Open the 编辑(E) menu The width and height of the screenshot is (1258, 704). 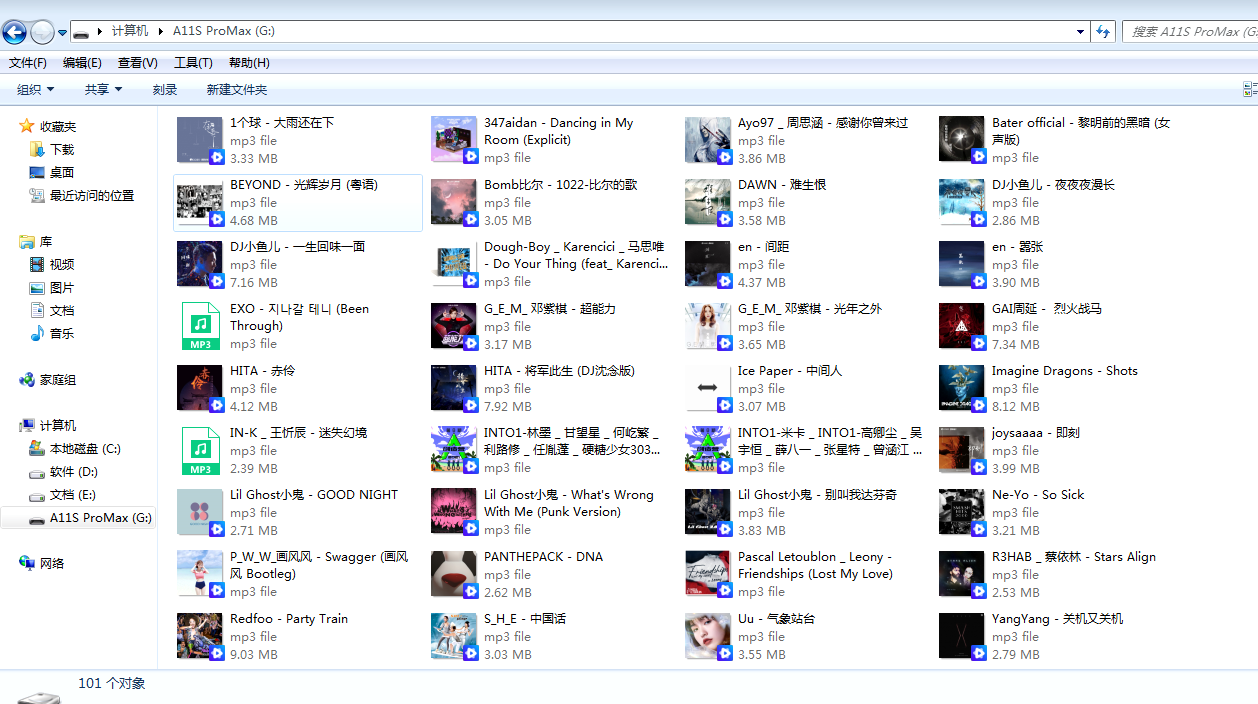pos(82,63)
